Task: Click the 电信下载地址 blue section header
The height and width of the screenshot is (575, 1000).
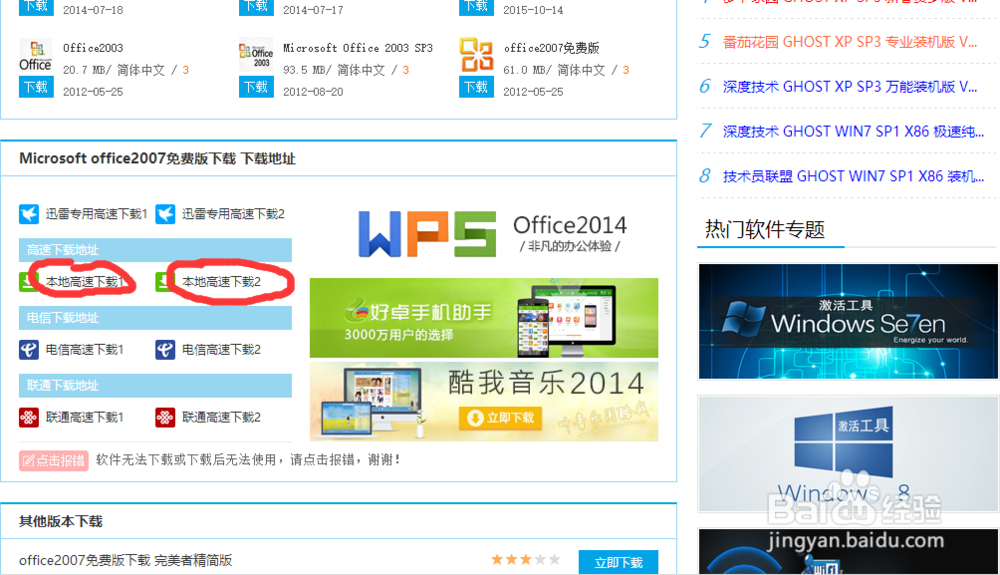Action: pyautogui.click(x=156, y=317)
